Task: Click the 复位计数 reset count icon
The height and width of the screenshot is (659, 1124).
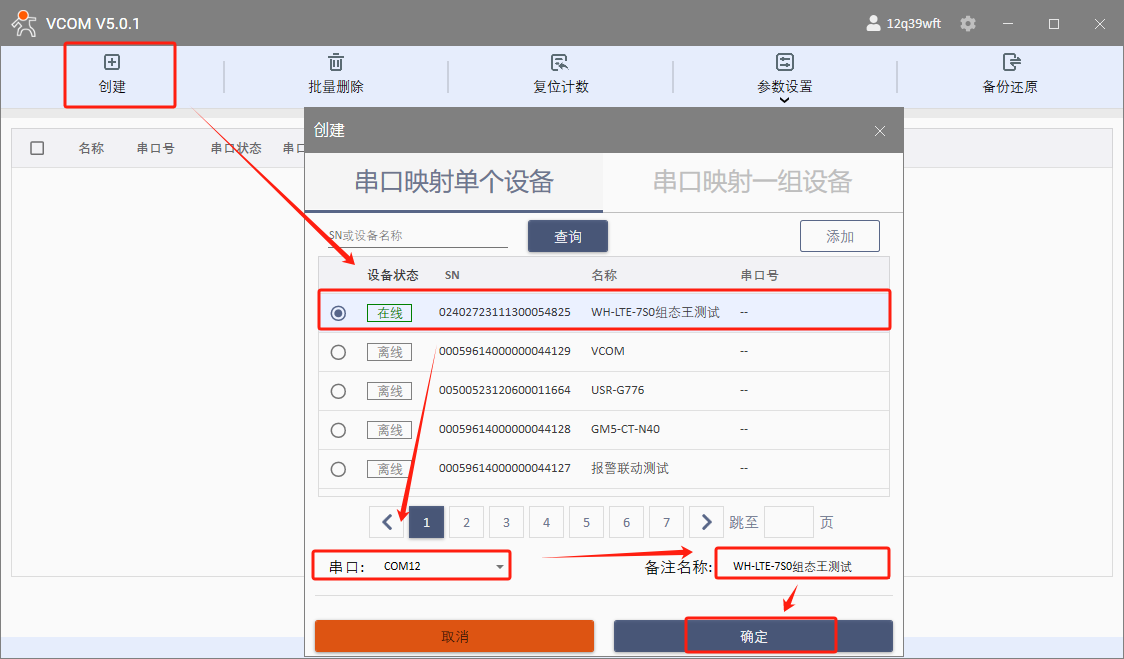Action: [x=560, y=63]
